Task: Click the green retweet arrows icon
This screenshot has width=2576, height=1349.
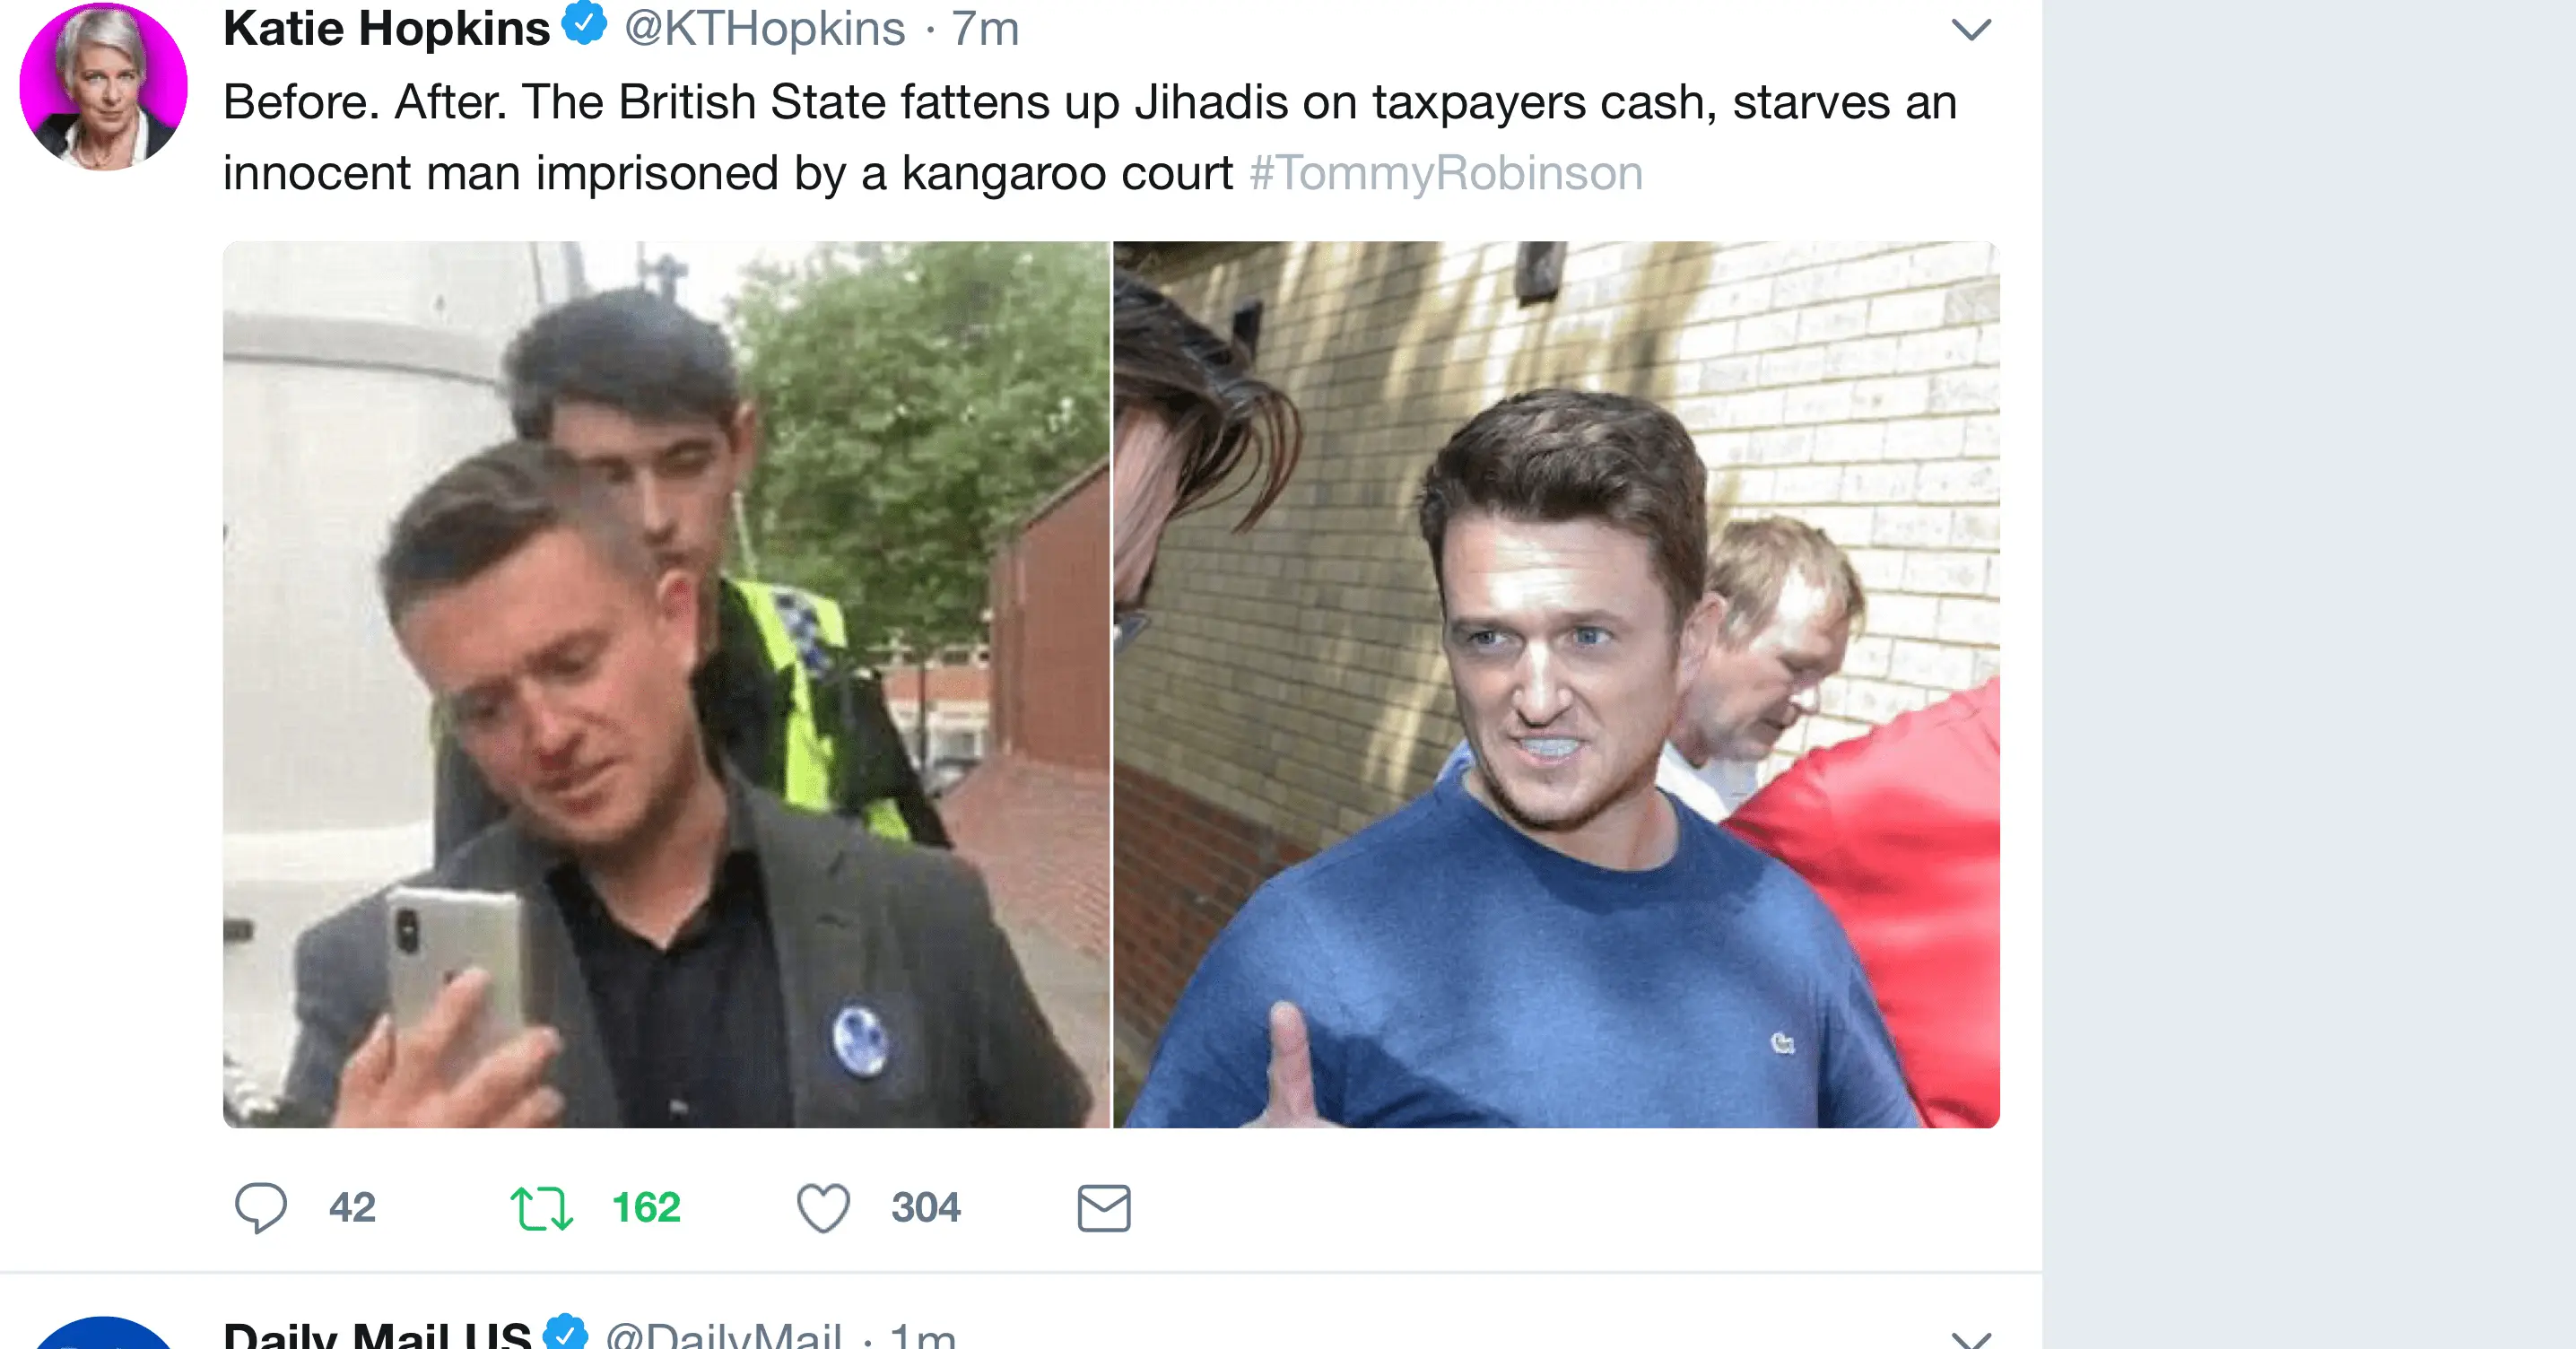Action: (x=541, y=1208)
